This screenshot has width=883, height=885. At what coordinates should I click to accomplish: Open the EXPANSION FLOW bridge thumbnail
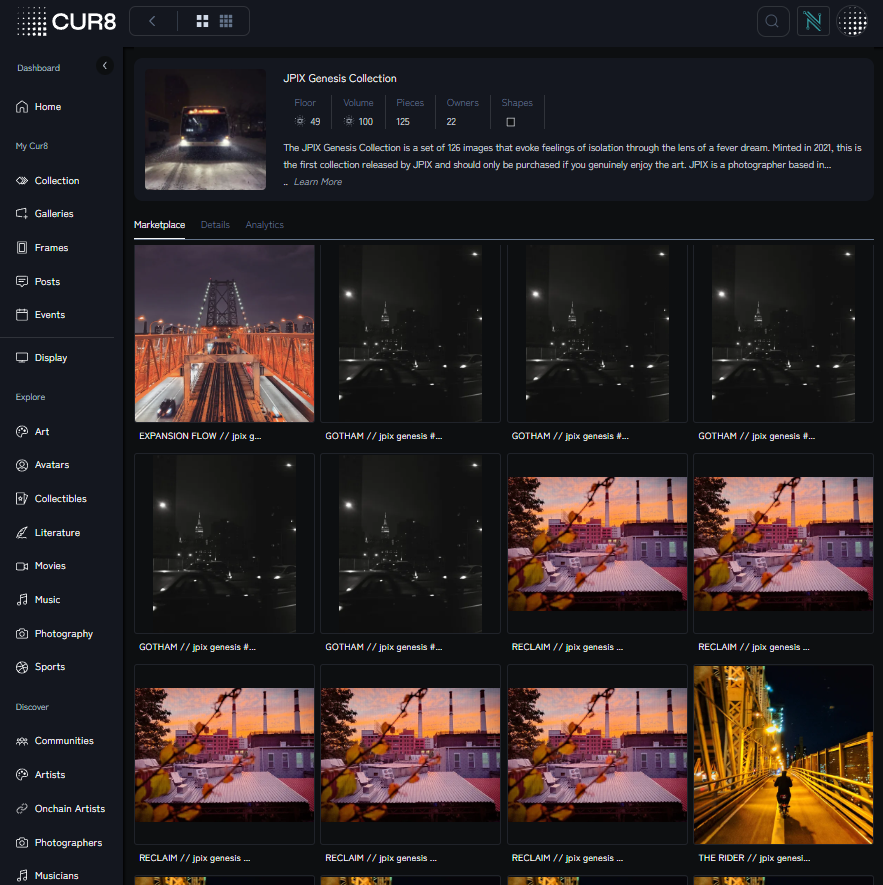pyautogui.click(x=224, y=334)
